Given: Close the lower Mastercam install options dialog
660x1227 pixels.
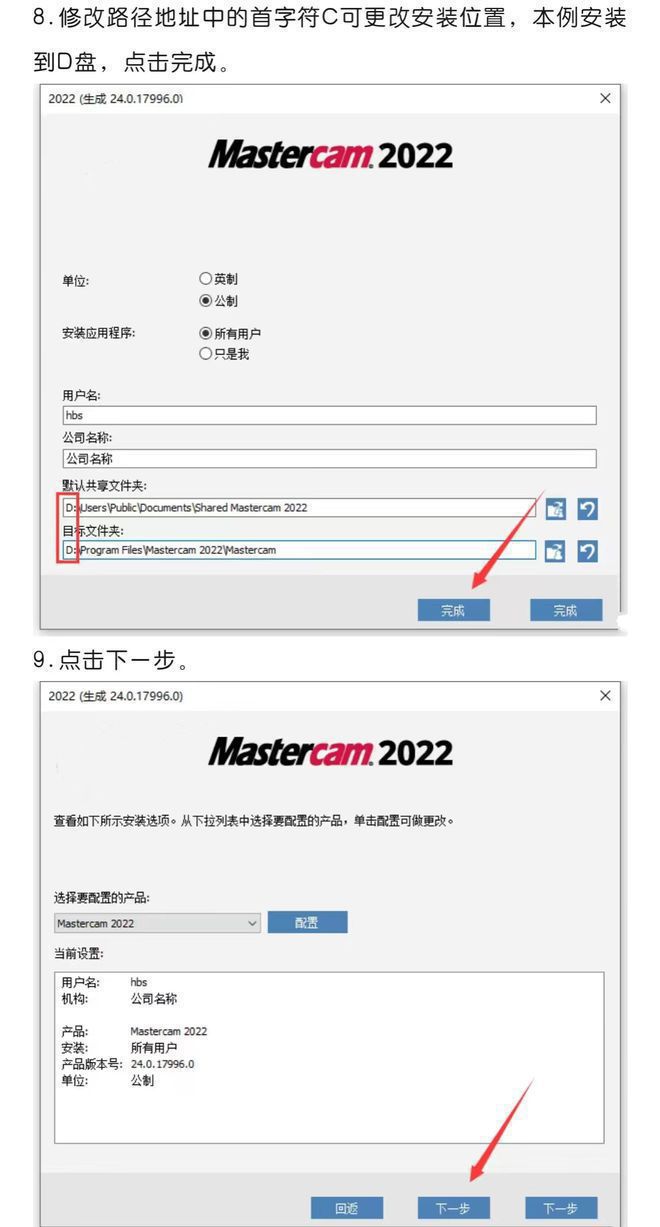Looking at the screenshot, I should point(605,695).
